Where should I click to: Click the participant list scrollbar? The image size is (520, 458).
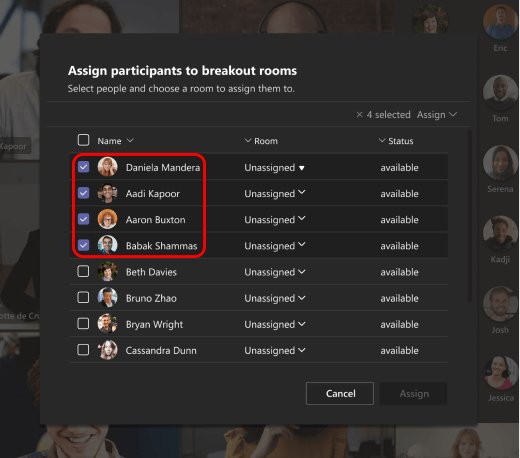(470, 216)
